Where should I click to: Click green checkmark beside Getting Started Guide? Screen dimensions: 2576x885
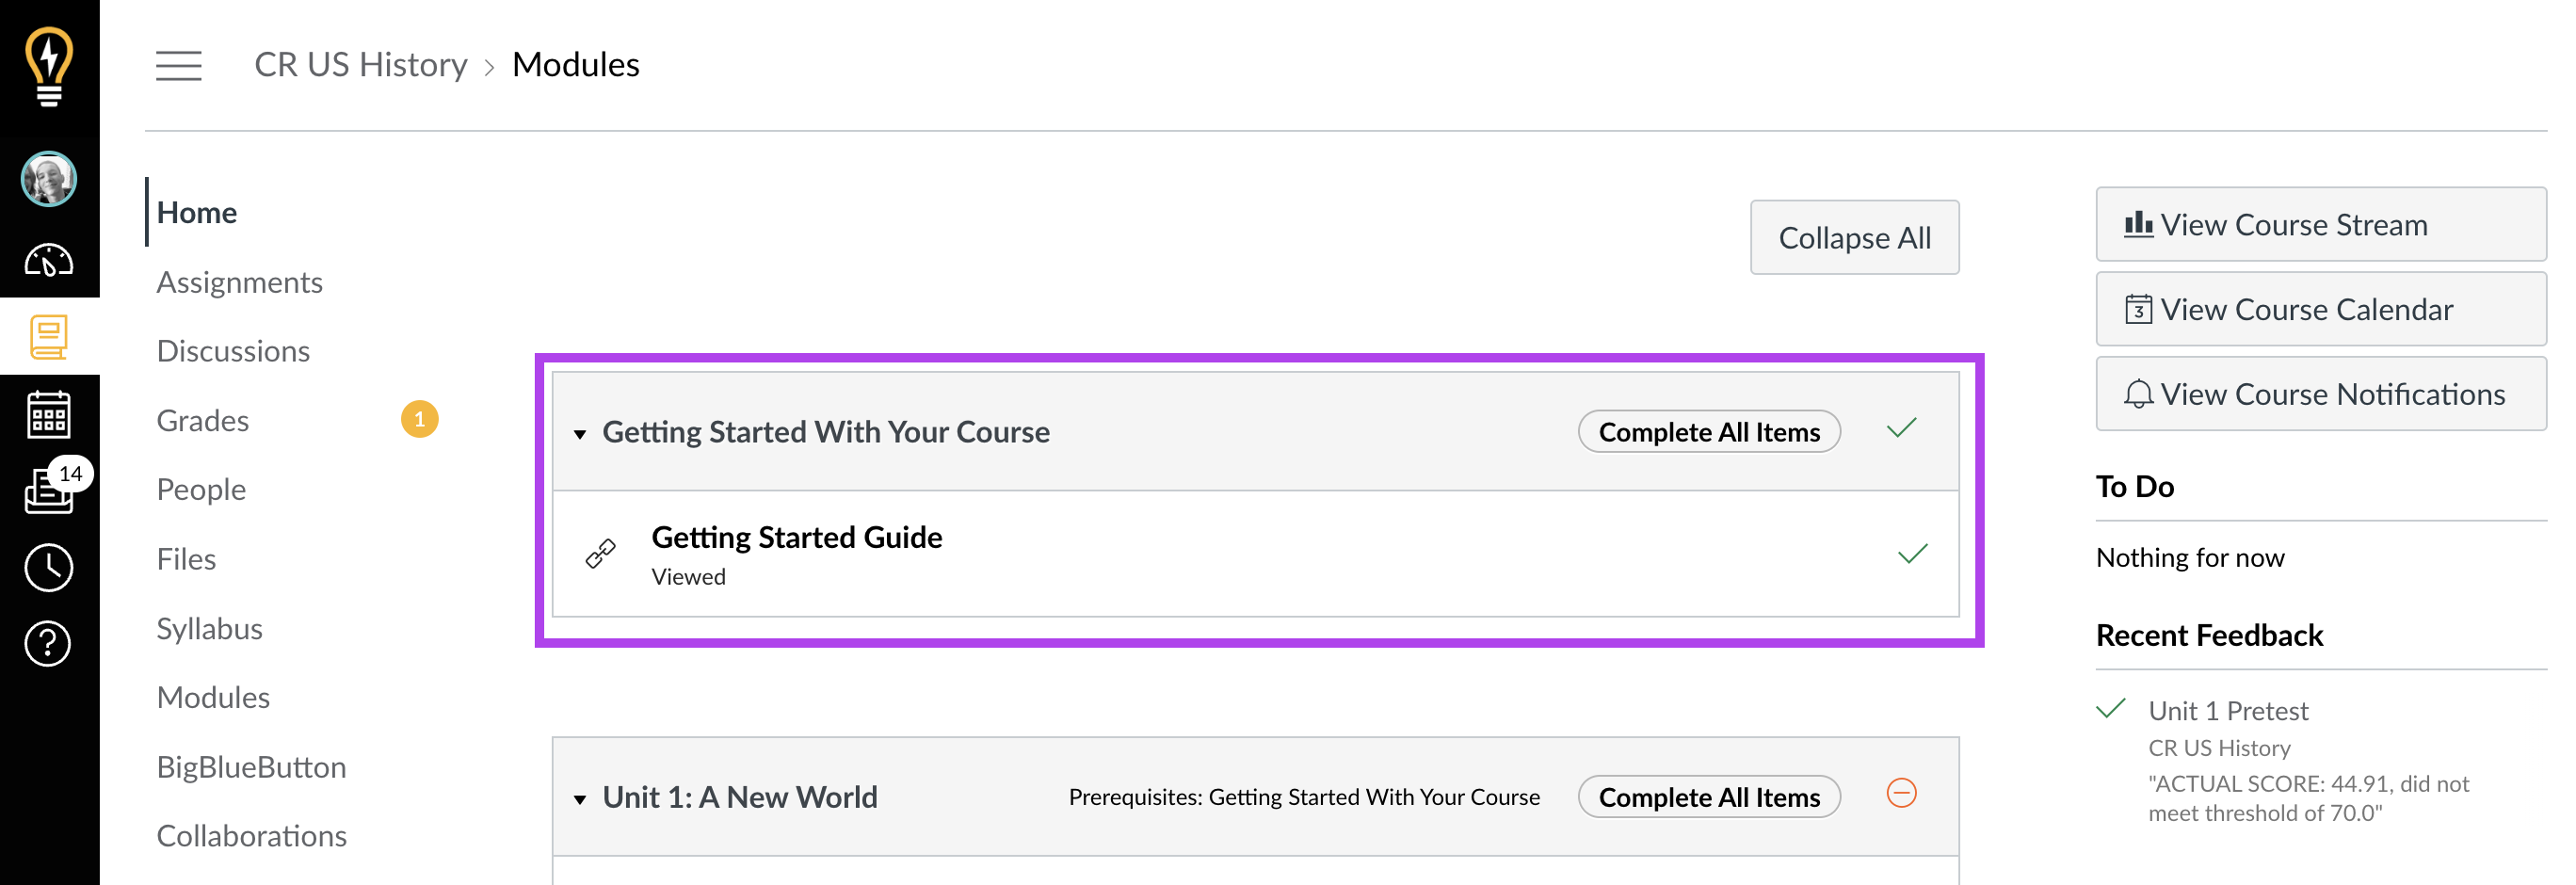click(1912, 553)
